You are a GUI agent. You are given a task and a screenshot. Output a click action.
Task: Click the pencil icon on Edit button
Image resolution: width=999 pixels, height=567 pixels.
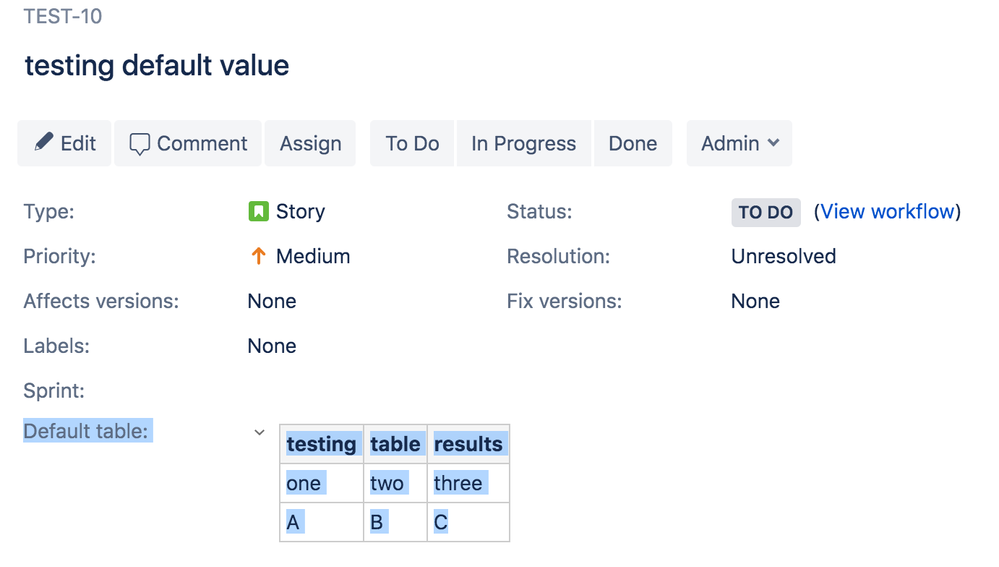(x=43, y=143)
